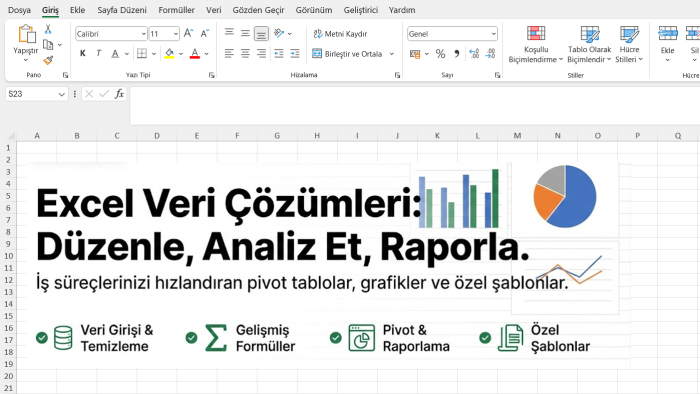Open borders dropdown arrow
The height and width of the screenshot is (394, 700).
(x=154, y=54)
